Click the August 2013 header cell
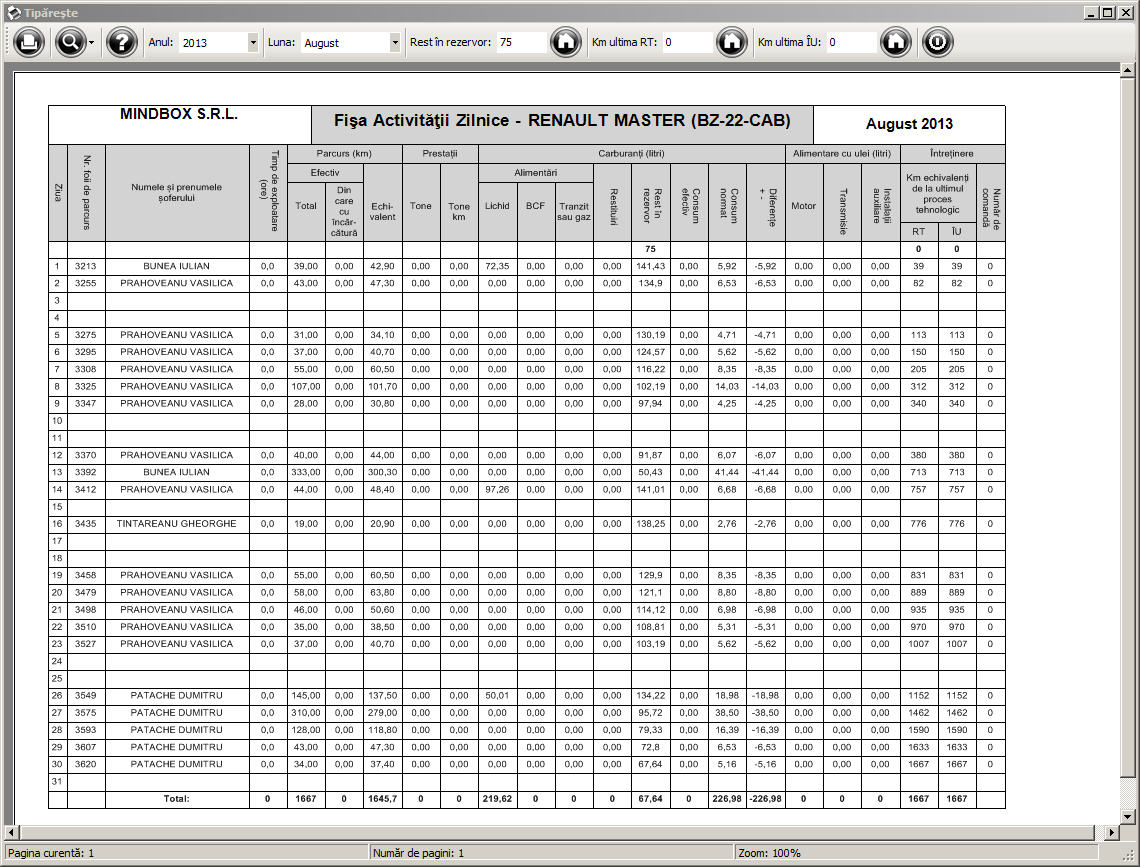The width and height of the screenshot is (1140, 867). [x=909, y=124]
